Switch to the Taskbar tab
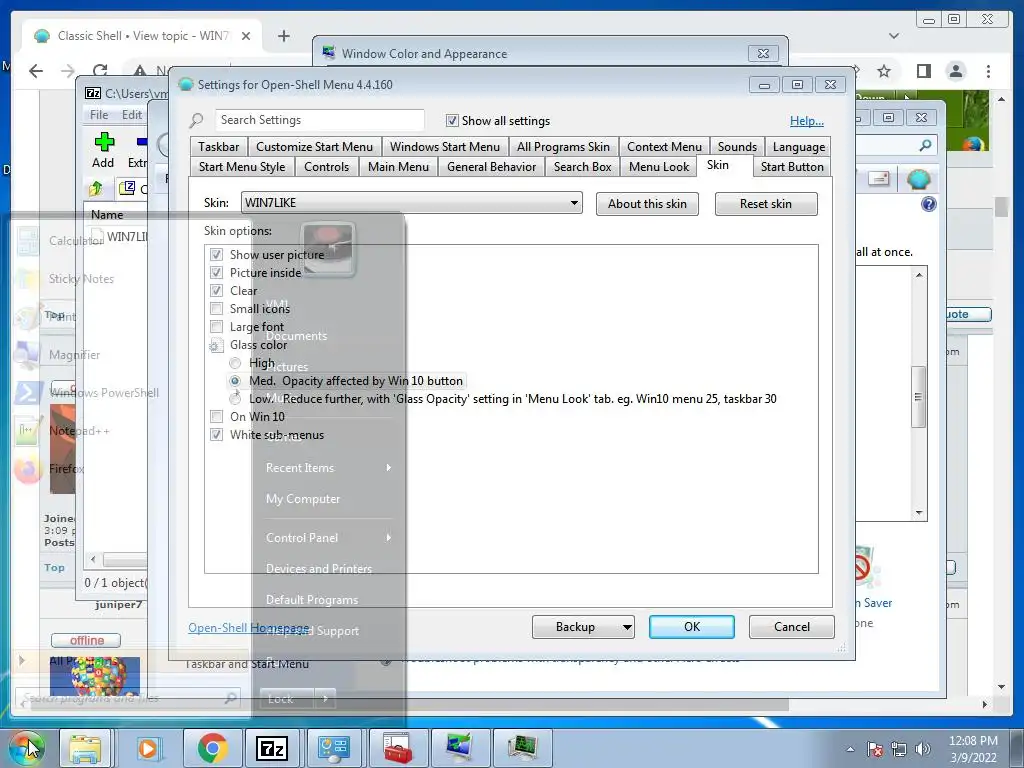The width and height of the screenshot is (1024, 768). pos(219,147)
